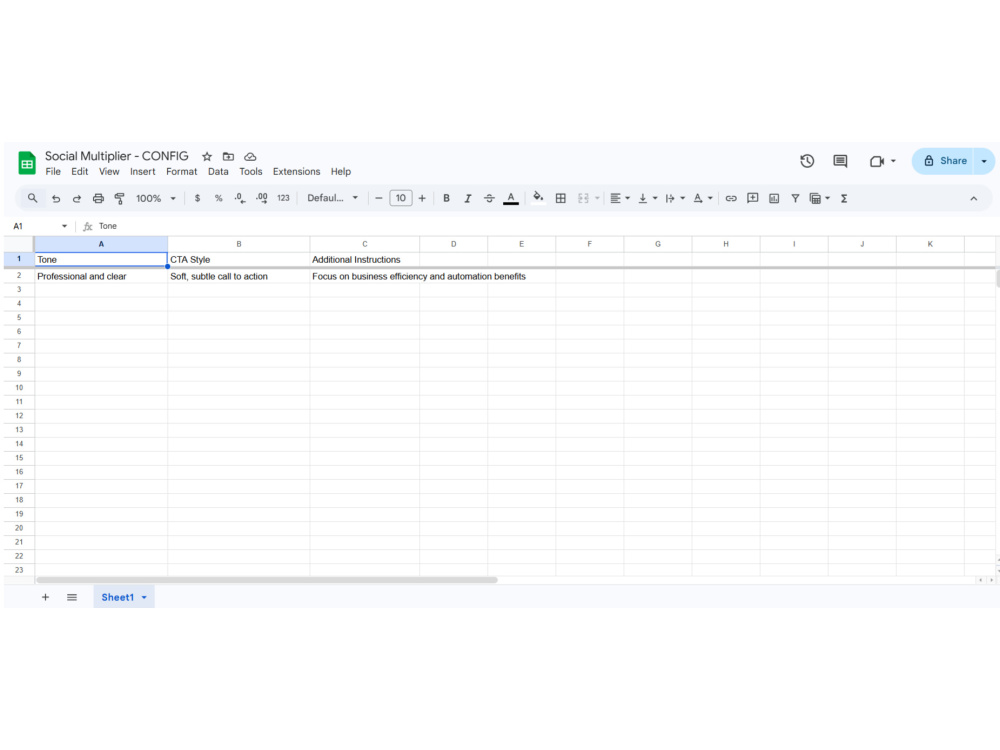Open the Edit menu

click(80, 172)
